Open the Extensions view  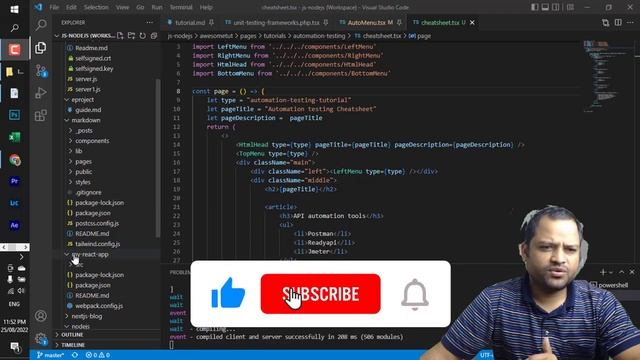point(41,115)
